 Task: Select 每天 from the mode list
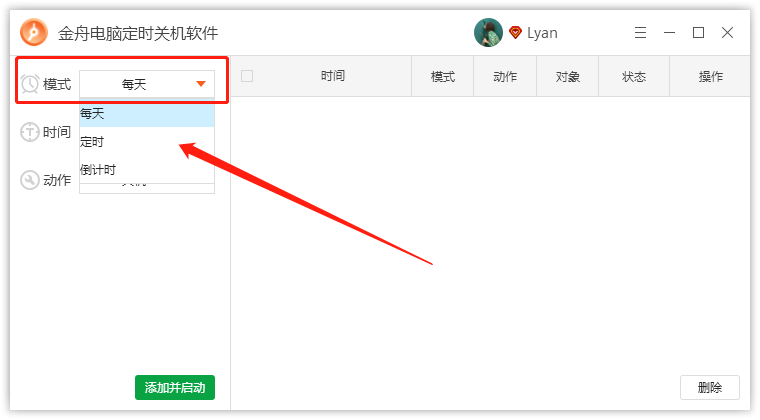(x=147, y=113)
